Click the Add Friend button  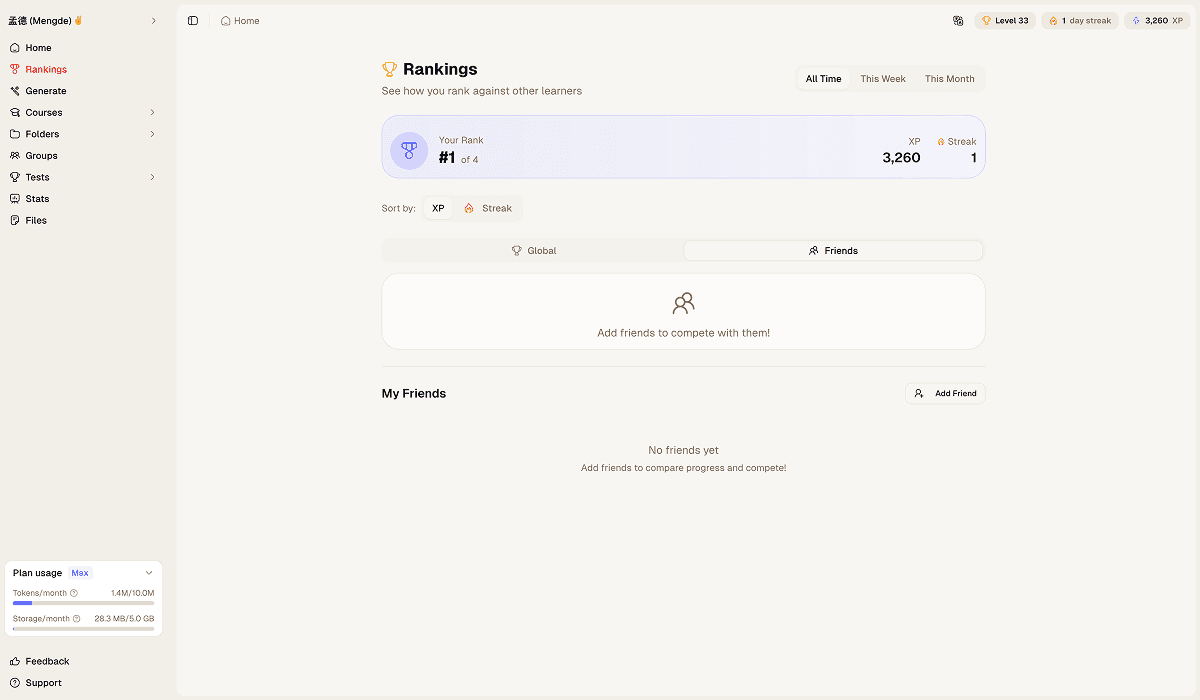click(x=944, y=393)
